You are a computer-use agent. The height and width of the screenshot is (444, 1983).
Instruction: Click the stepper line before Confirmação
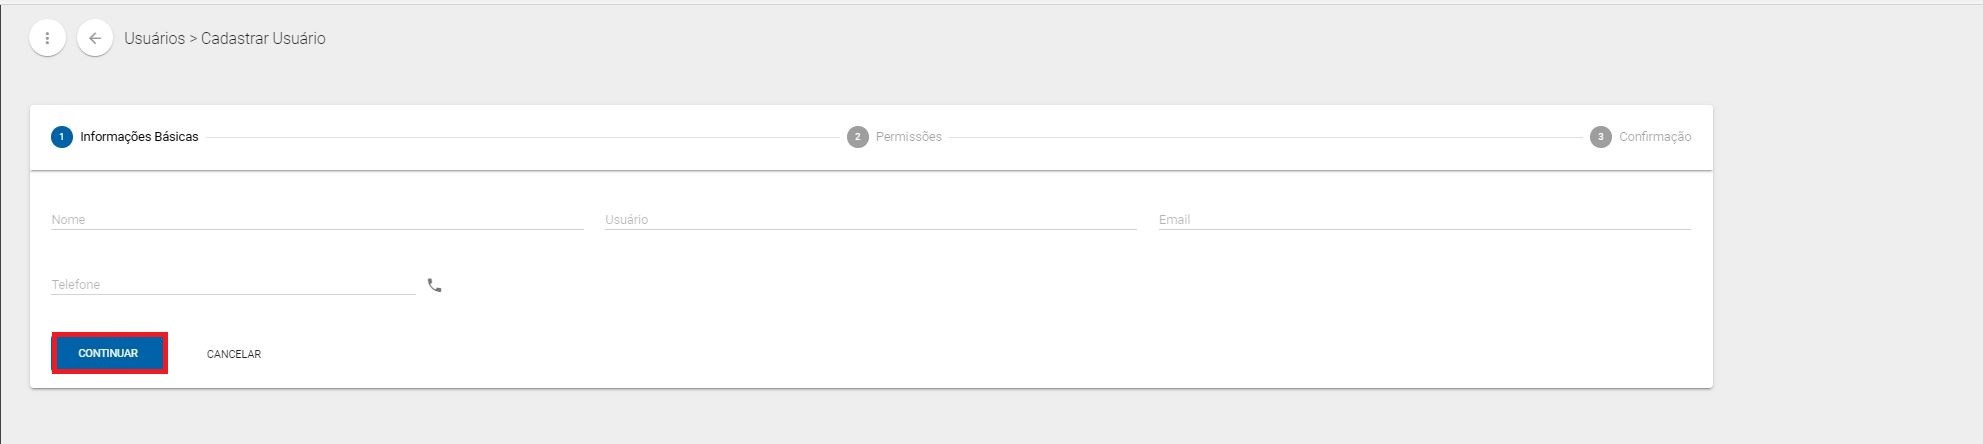point(1265,137)
